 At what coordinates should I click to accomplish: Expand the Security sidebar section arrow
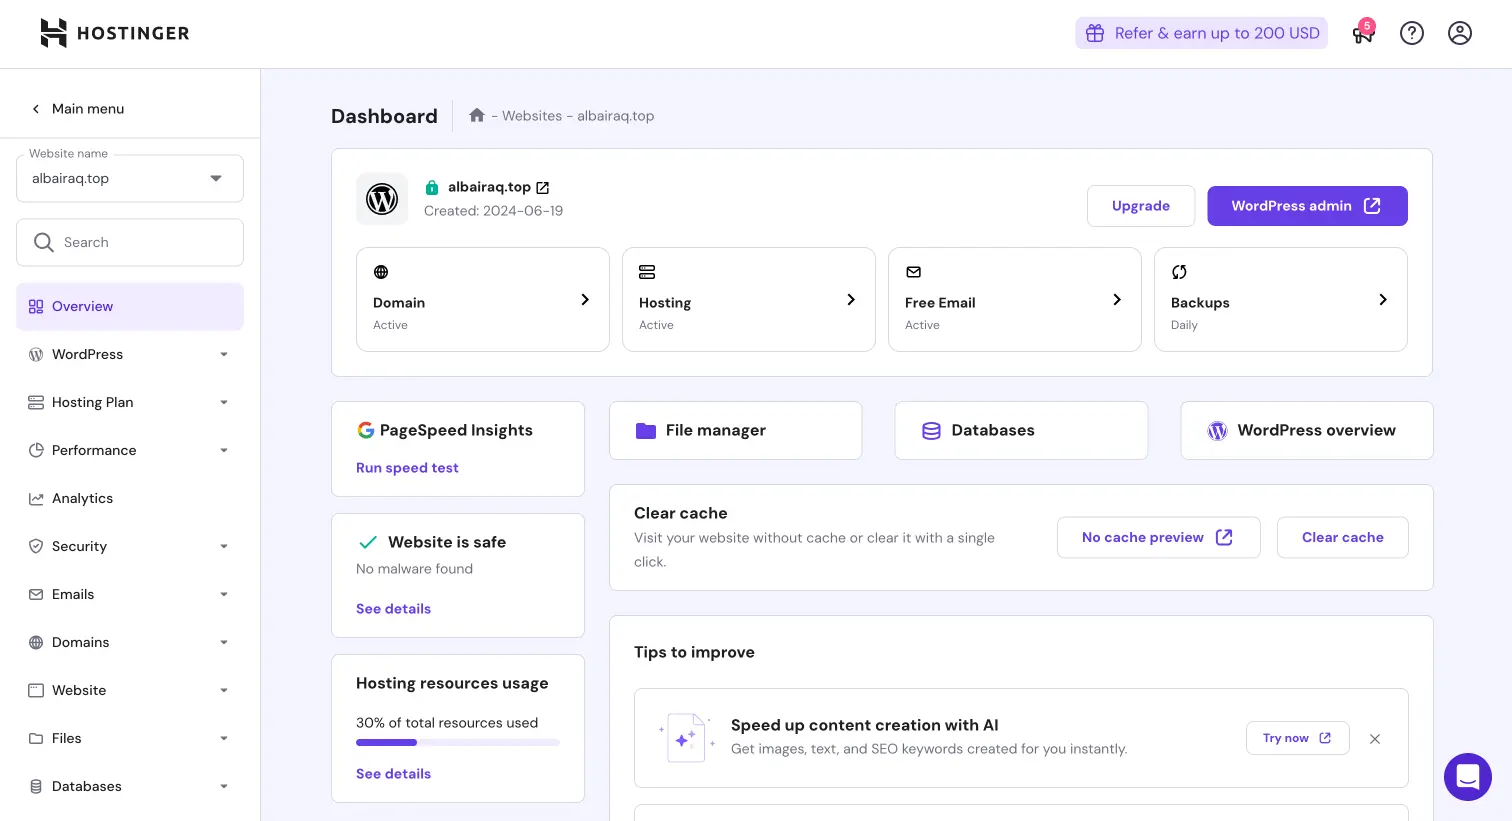224,546
